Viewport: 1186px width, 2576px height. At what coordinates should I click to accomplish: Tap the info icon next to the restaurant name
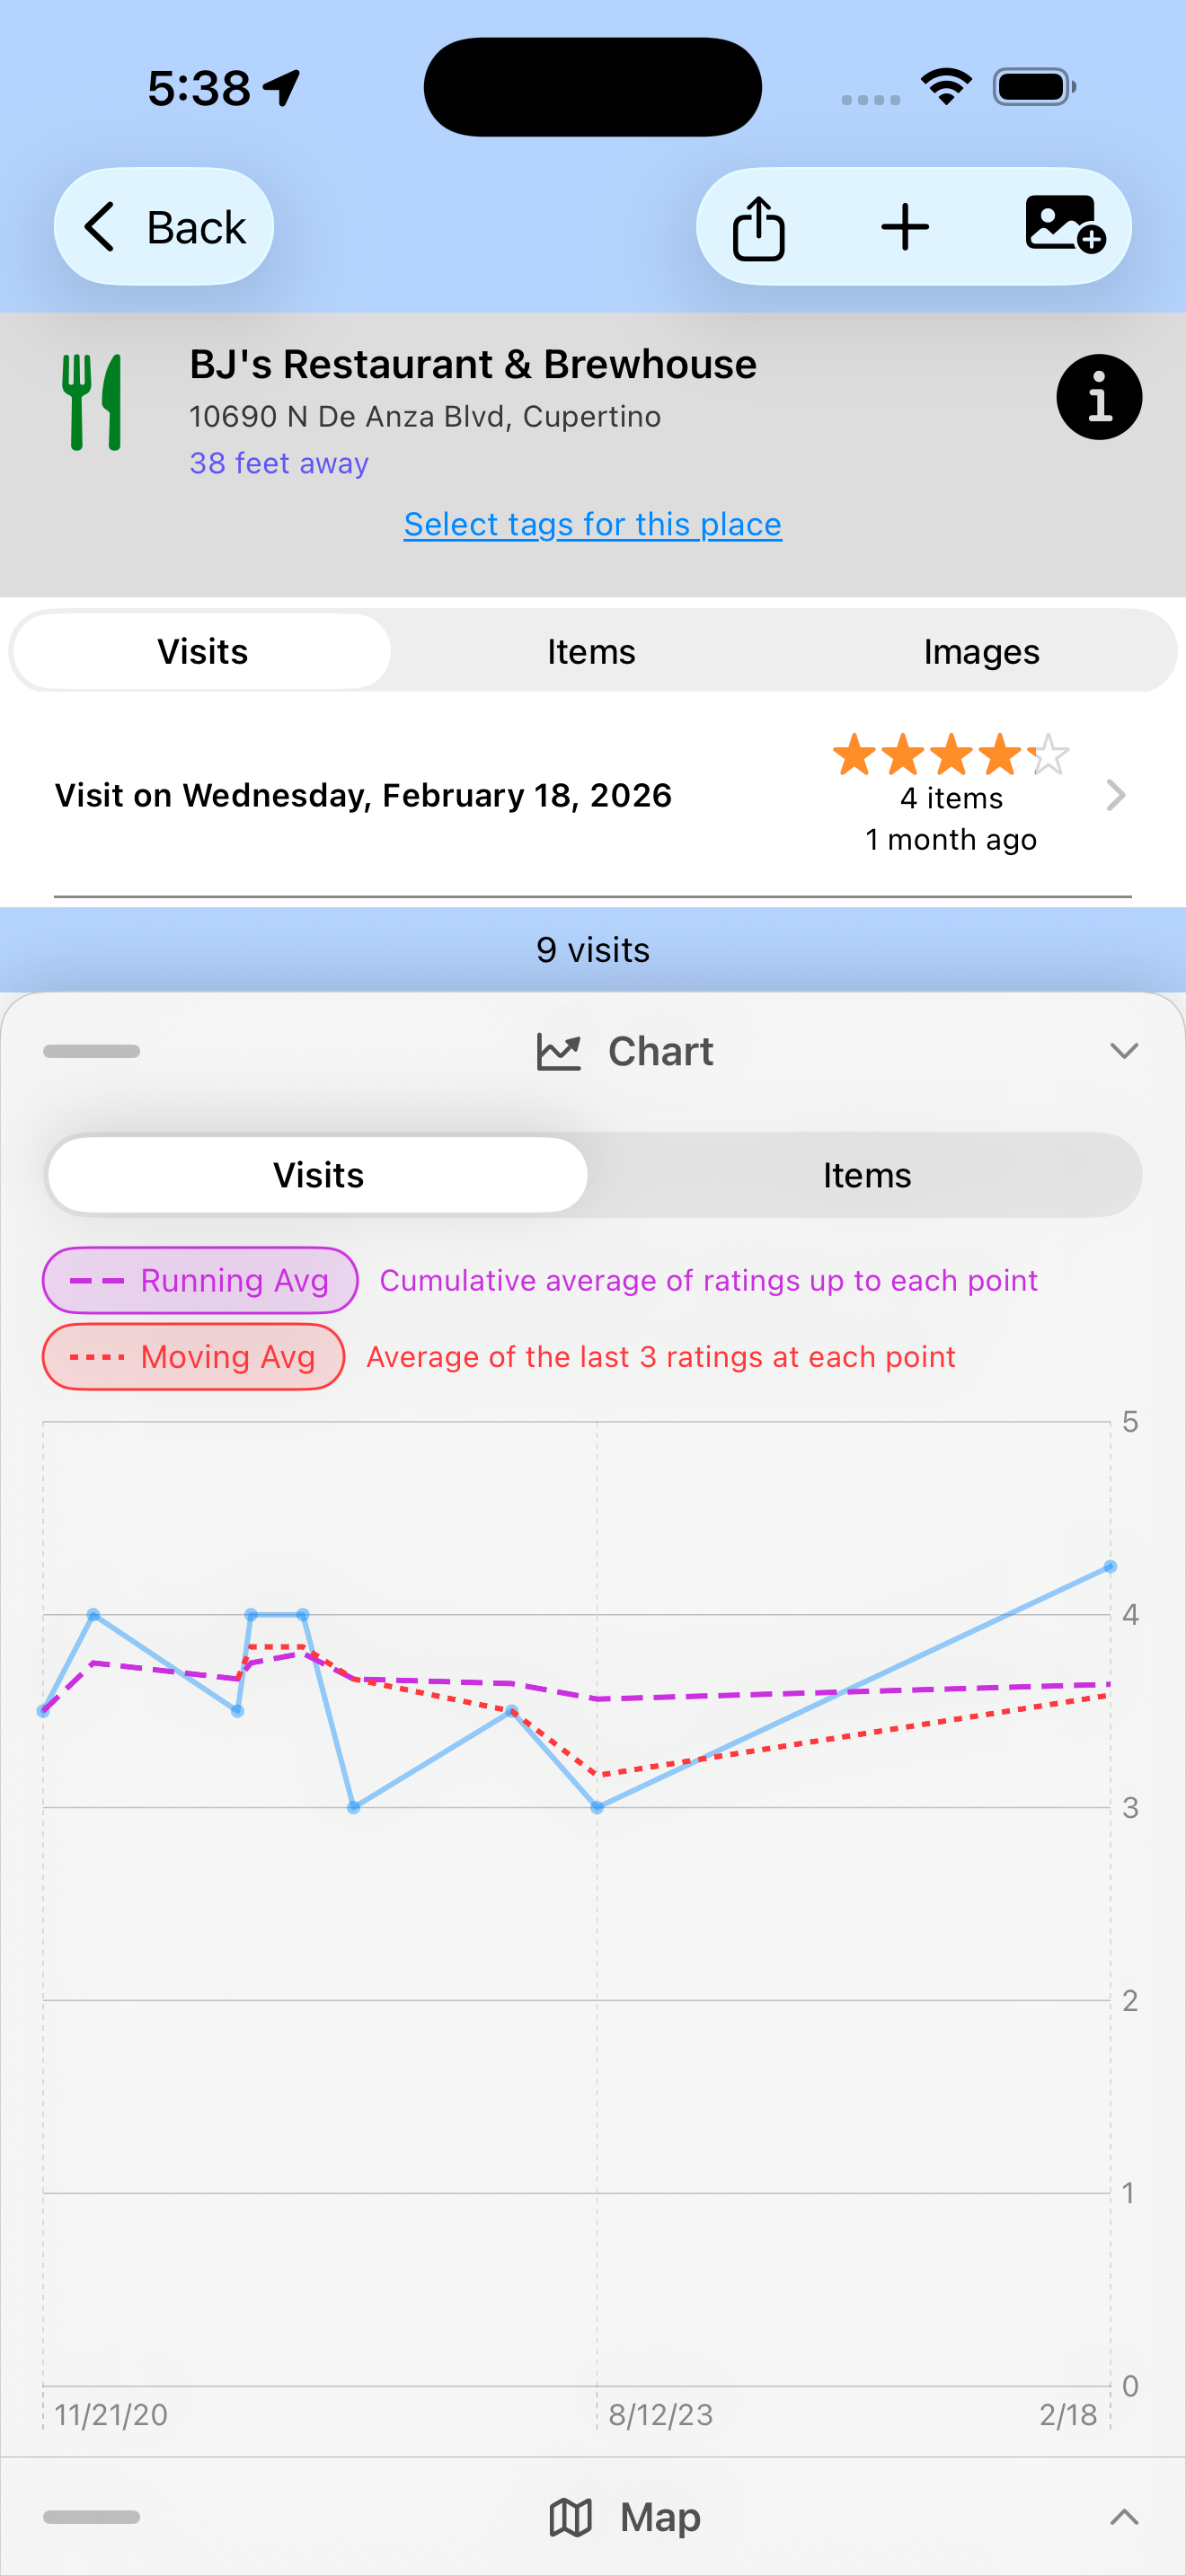[1098, 396]
